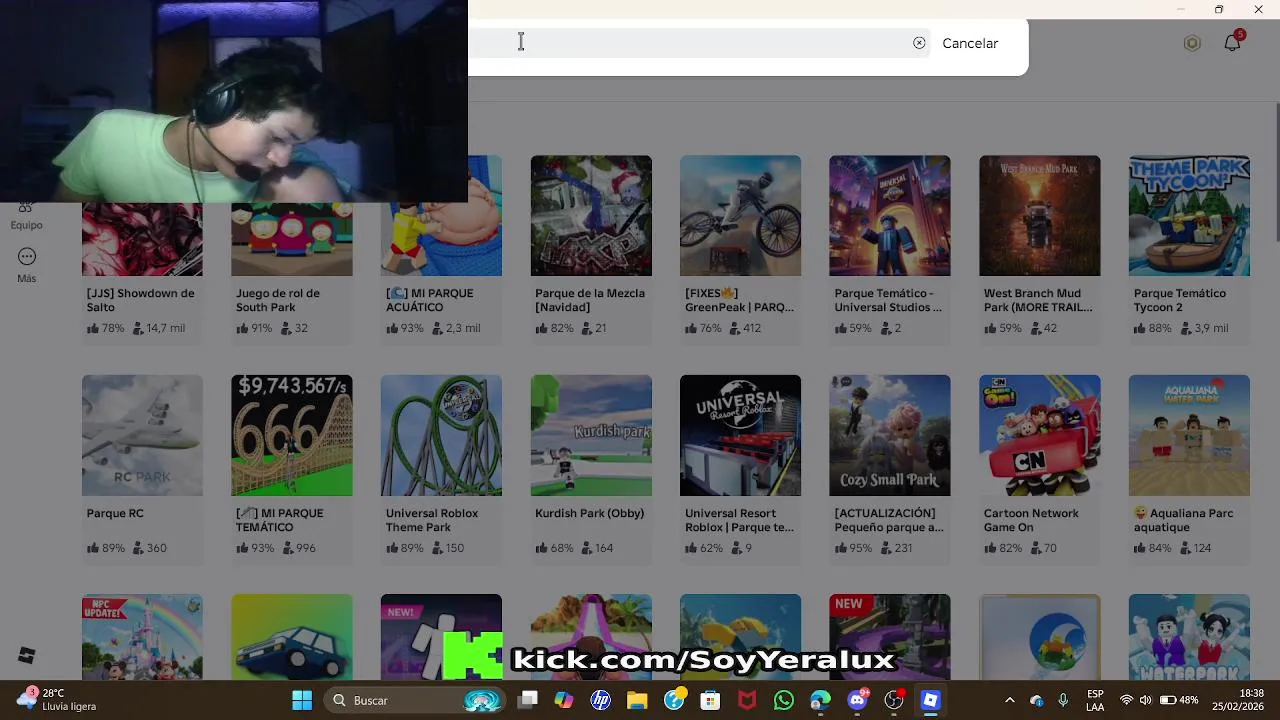Viewport: 1280px width, 720px height.
Task: Open OBS Studio from the taskbar
Action: 894,700
